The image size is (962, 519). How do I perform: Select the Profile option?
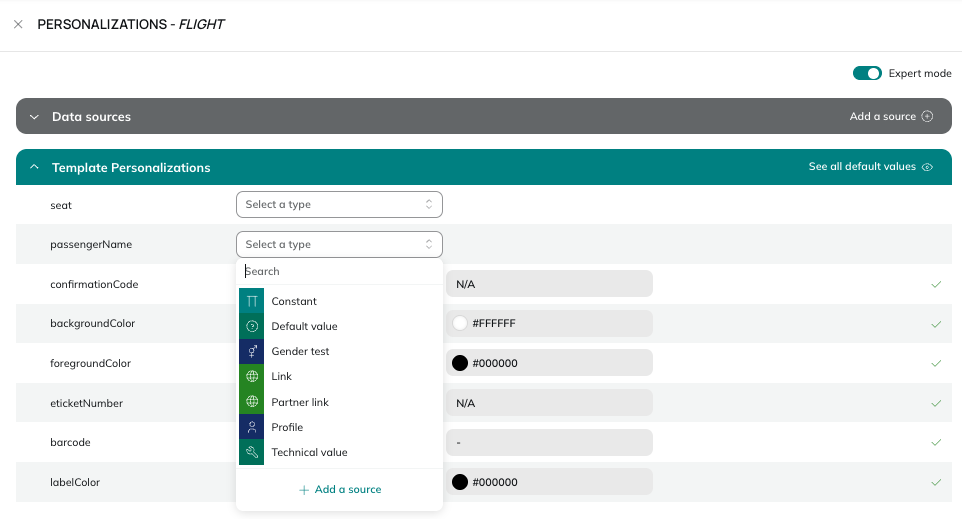point(339,427)
